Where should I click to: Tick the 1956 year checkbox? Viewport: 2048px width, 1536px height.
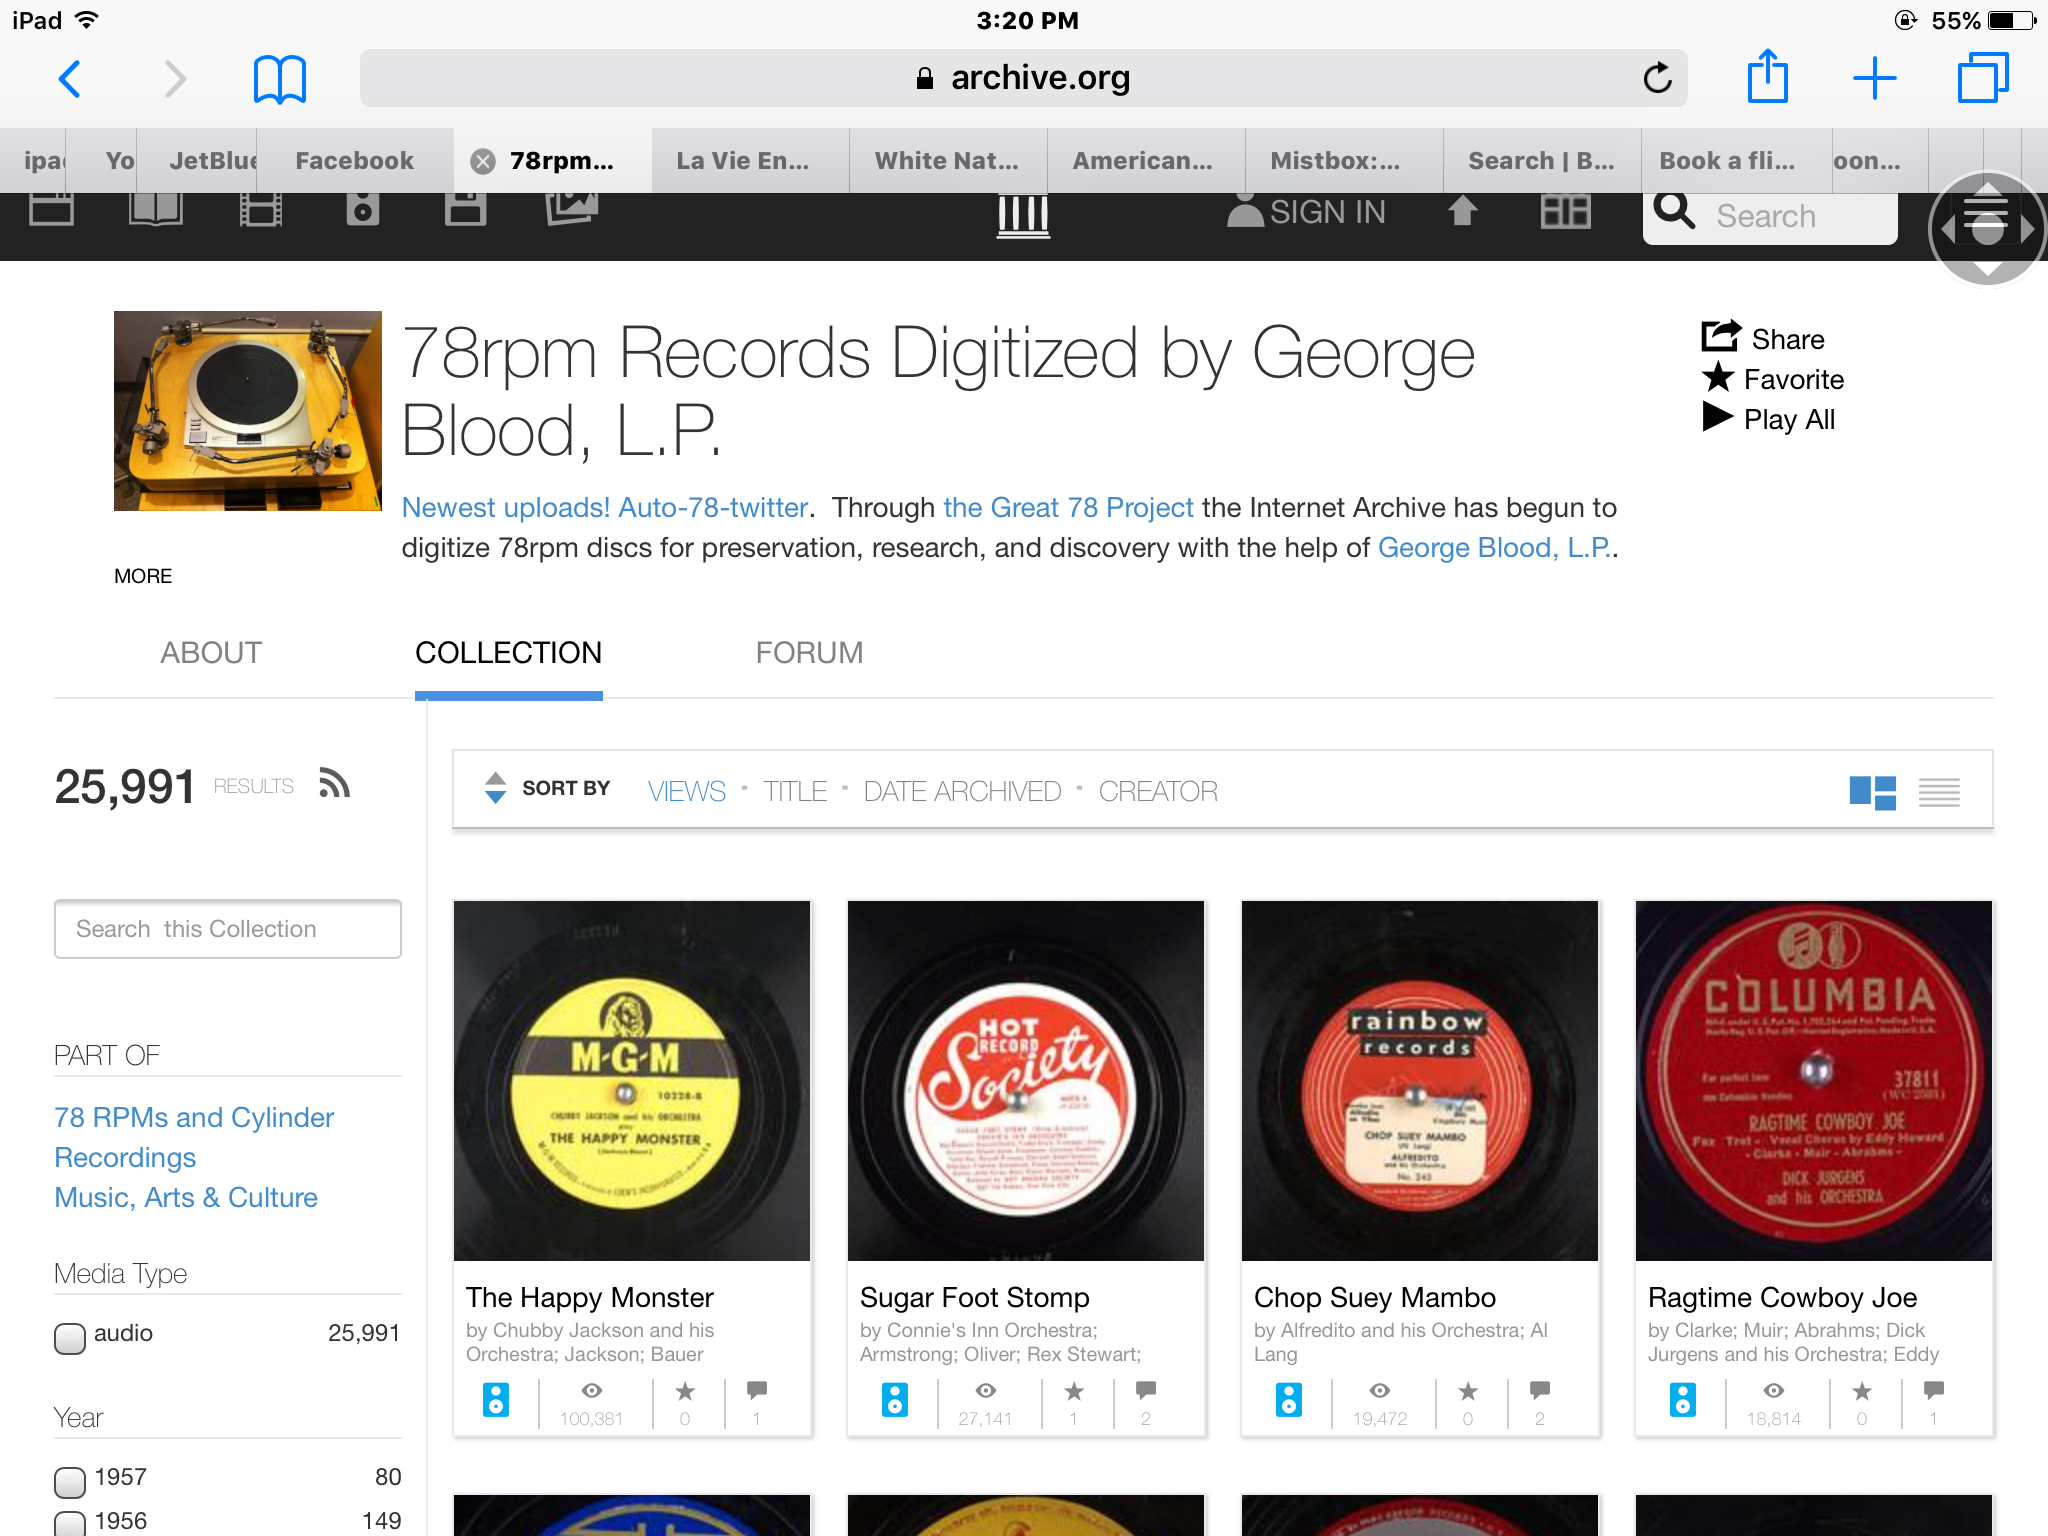[70, 1523]
